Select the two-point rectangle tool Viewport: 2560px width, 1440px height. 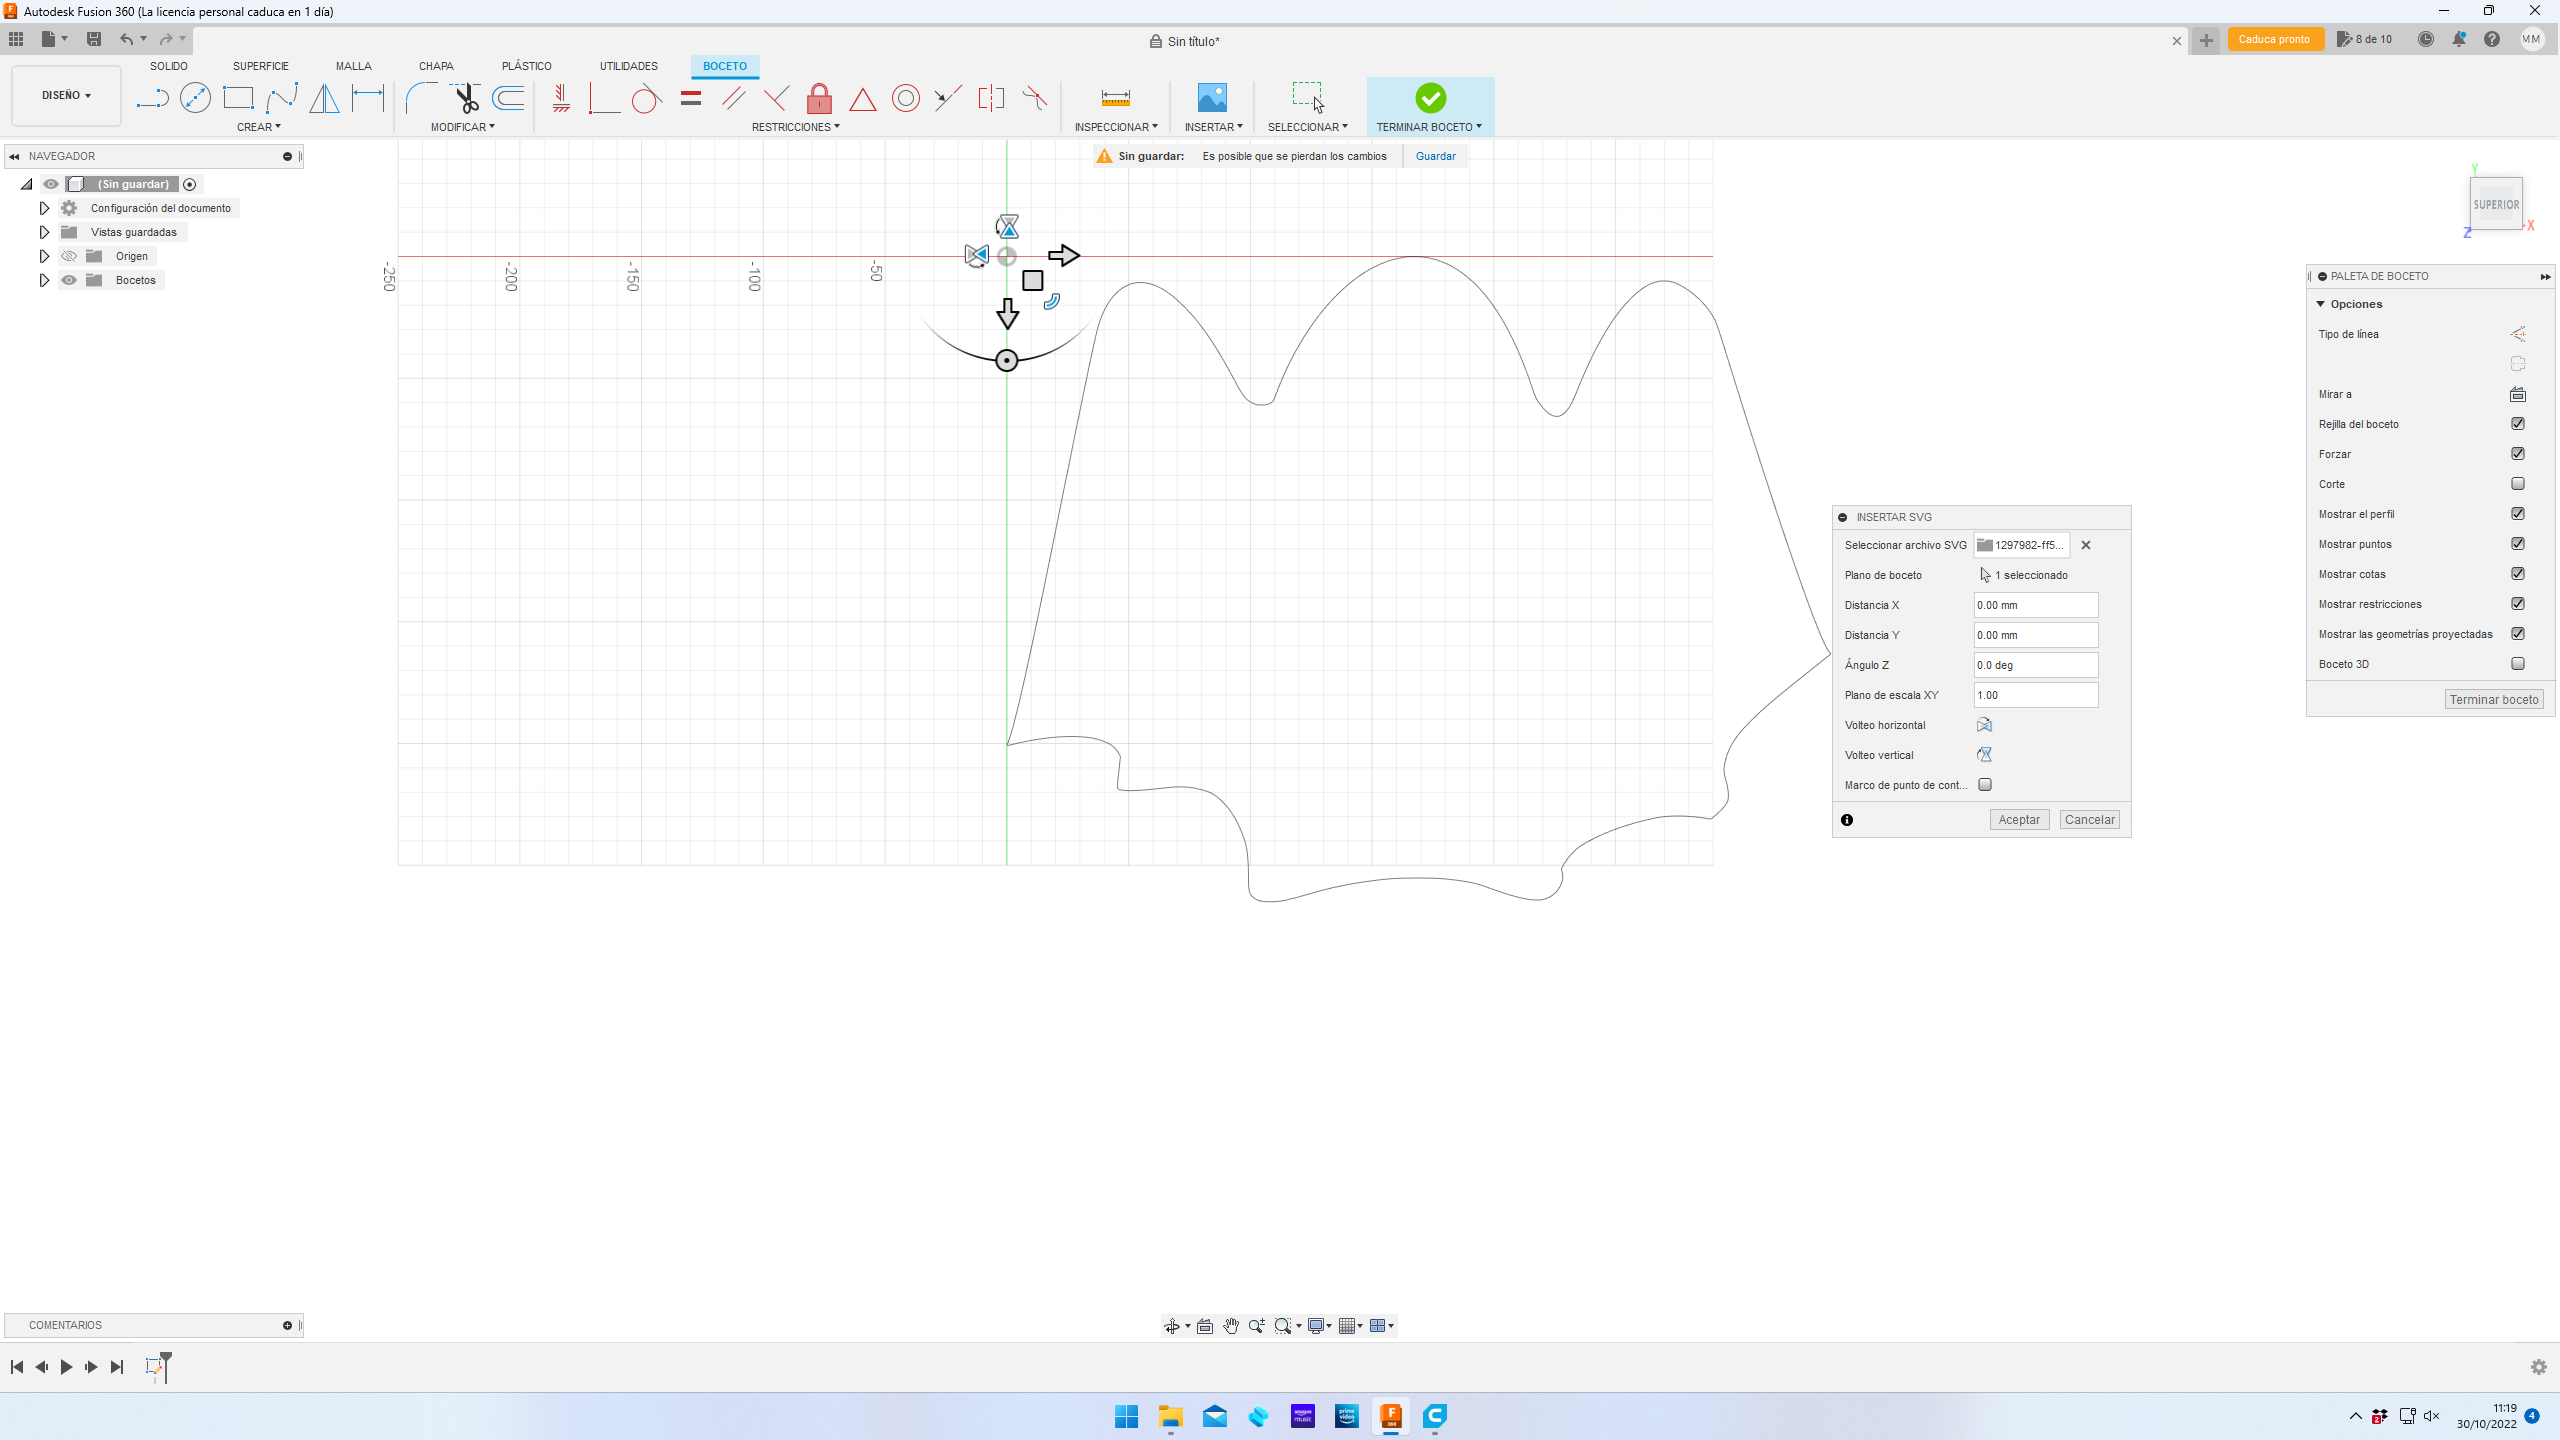click(x=238, y=98)
